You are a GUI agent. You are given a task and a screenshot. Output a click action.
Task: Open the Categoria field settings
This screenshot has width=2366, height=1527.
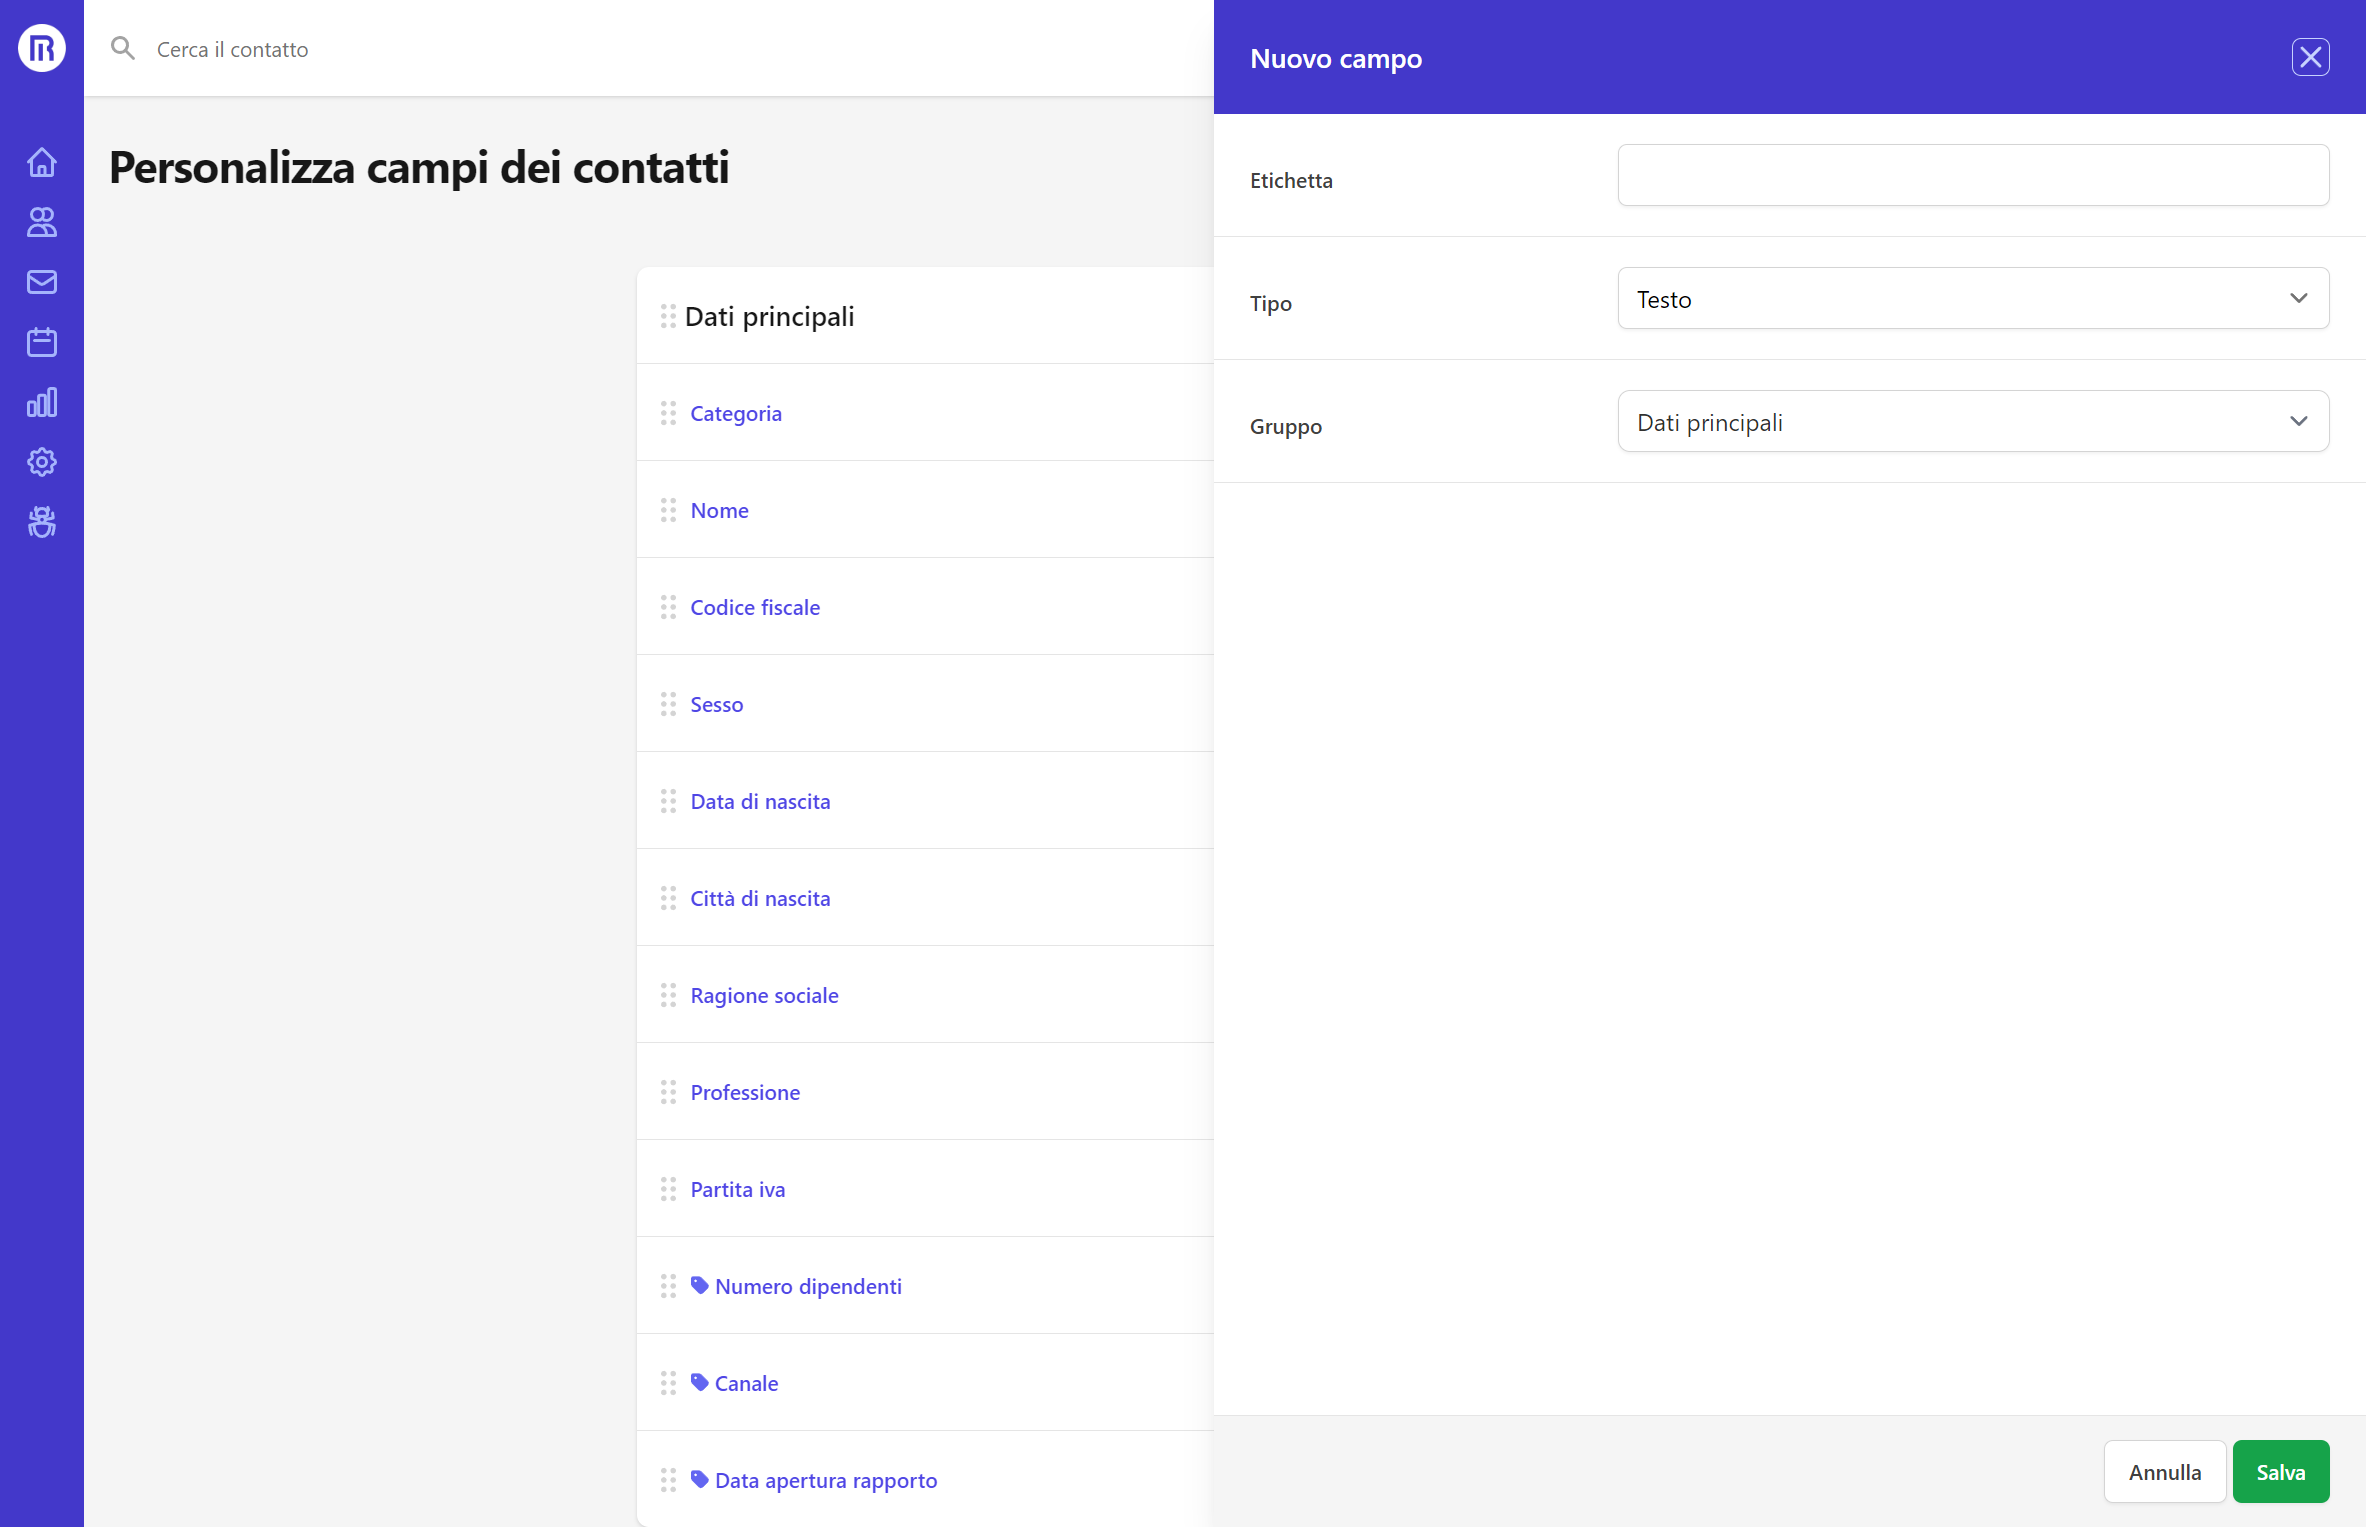[x=735, y=412]
